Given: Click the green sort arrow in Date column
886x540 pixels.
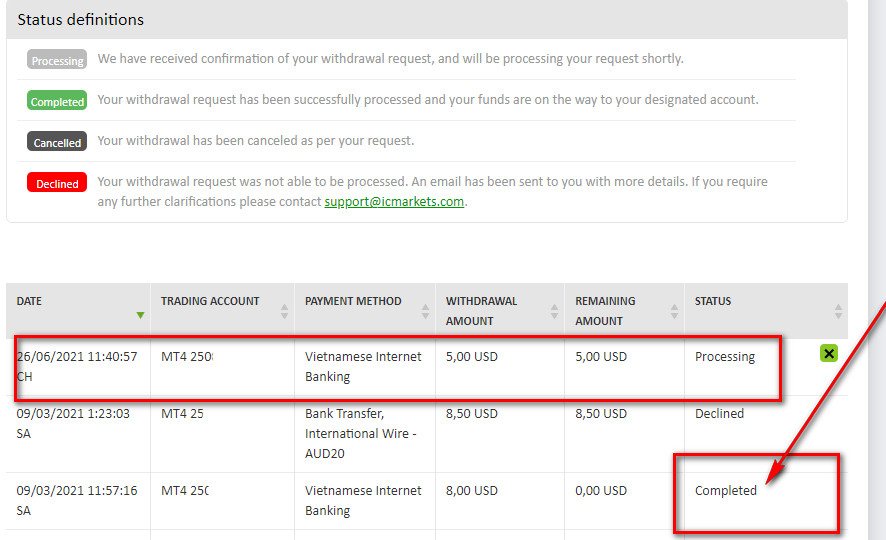Looking at the screenshot, I should tap(140, 315).
